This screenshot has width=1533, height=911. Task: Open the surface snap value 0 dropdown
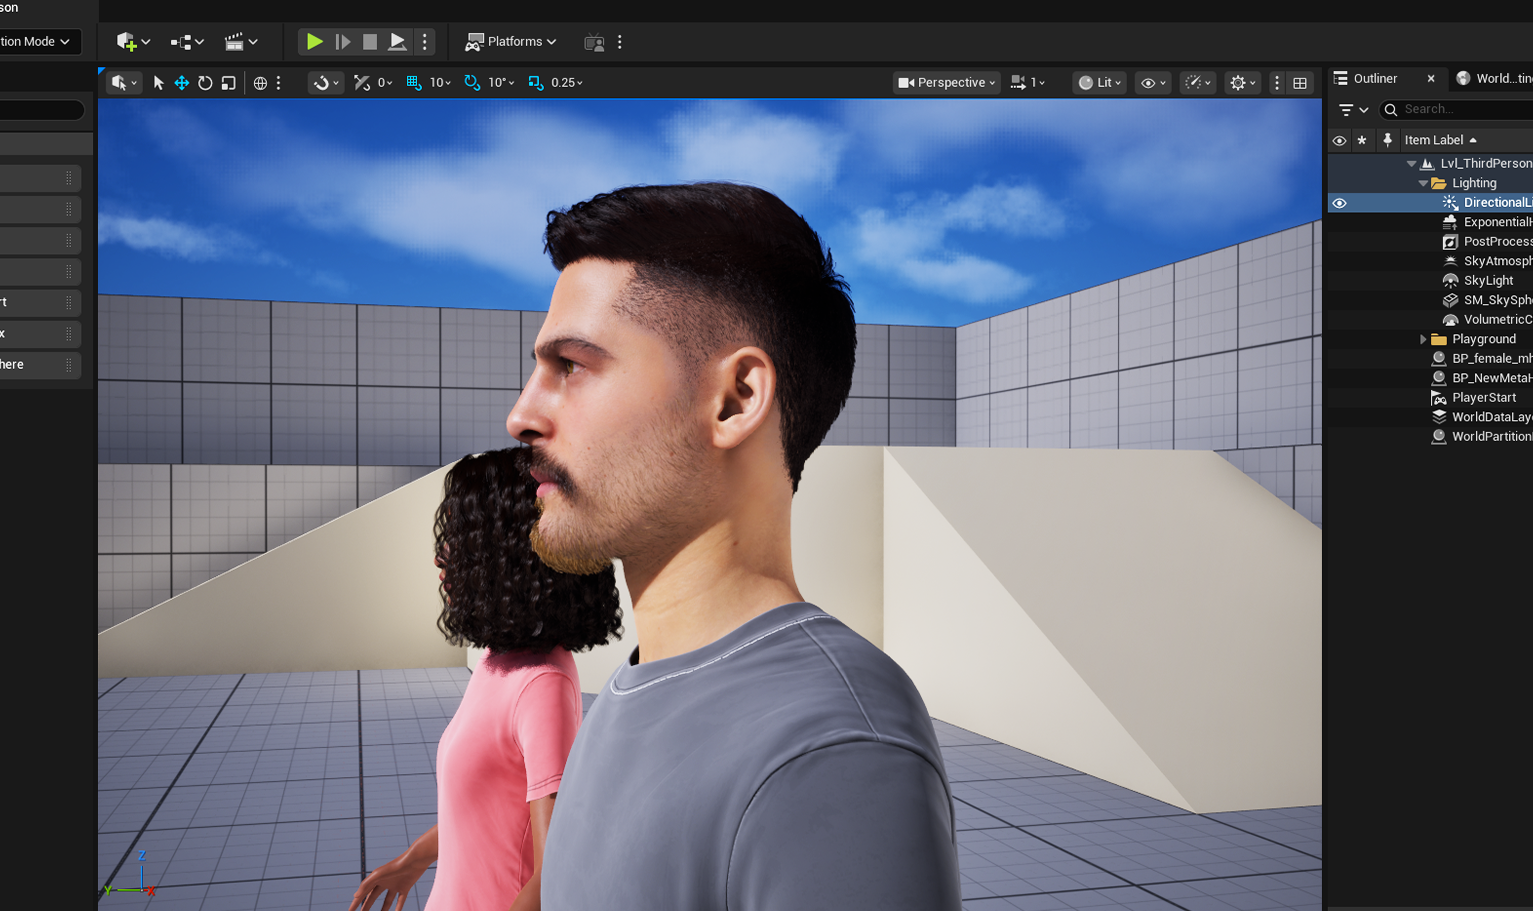385,83
